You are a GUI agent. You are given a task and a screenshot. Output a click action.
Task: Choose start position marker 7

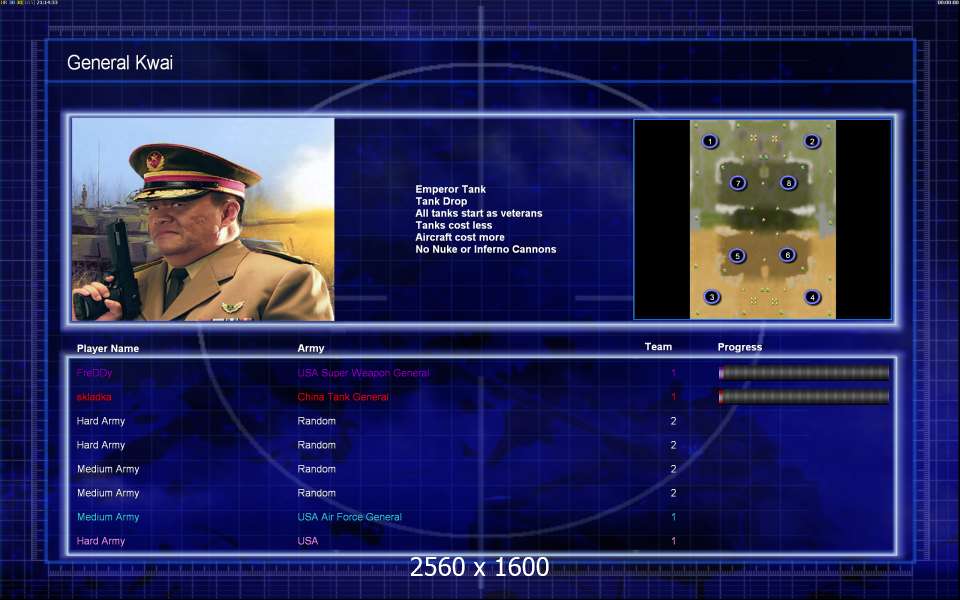tap(738, 182)
